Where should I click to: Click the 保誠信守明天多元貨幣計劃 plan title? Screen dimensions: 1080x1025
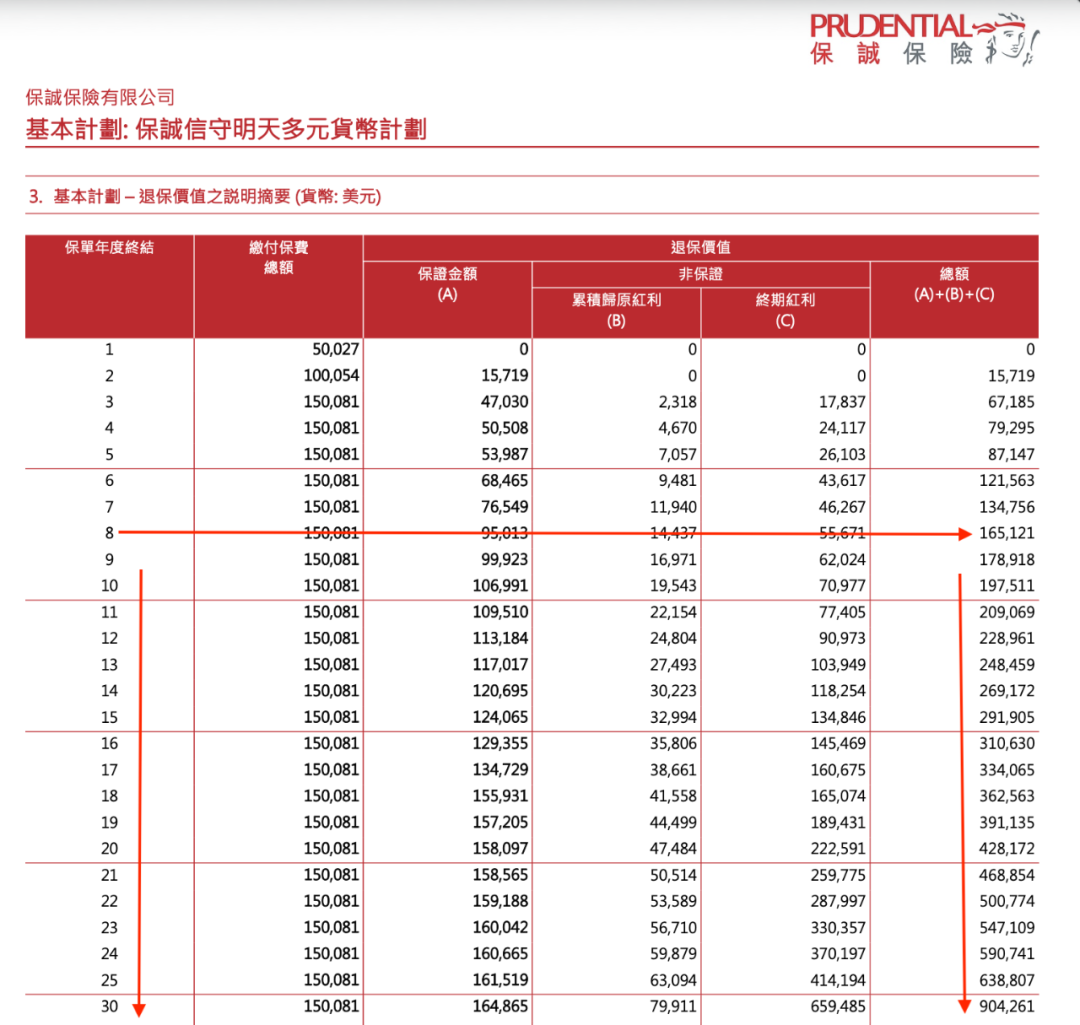226,129
